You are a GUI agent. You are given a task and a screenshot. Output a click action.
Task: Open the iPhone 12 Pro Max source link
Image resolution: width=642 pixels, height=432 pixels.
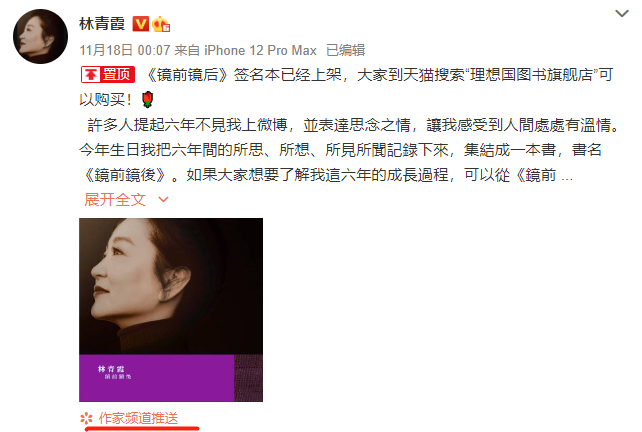click(x=260, y=50)
